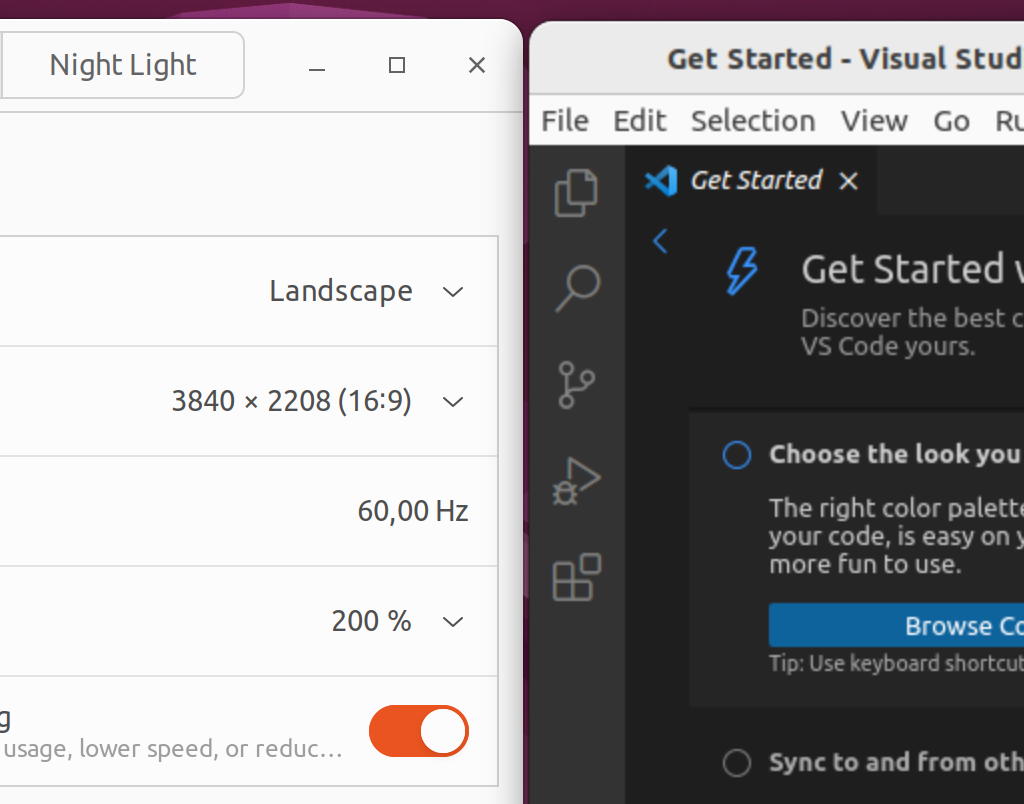Open the Explorer icon in the activity bar
The image size is (1024, 804).
pyautogui.click(x=577, y=192)
